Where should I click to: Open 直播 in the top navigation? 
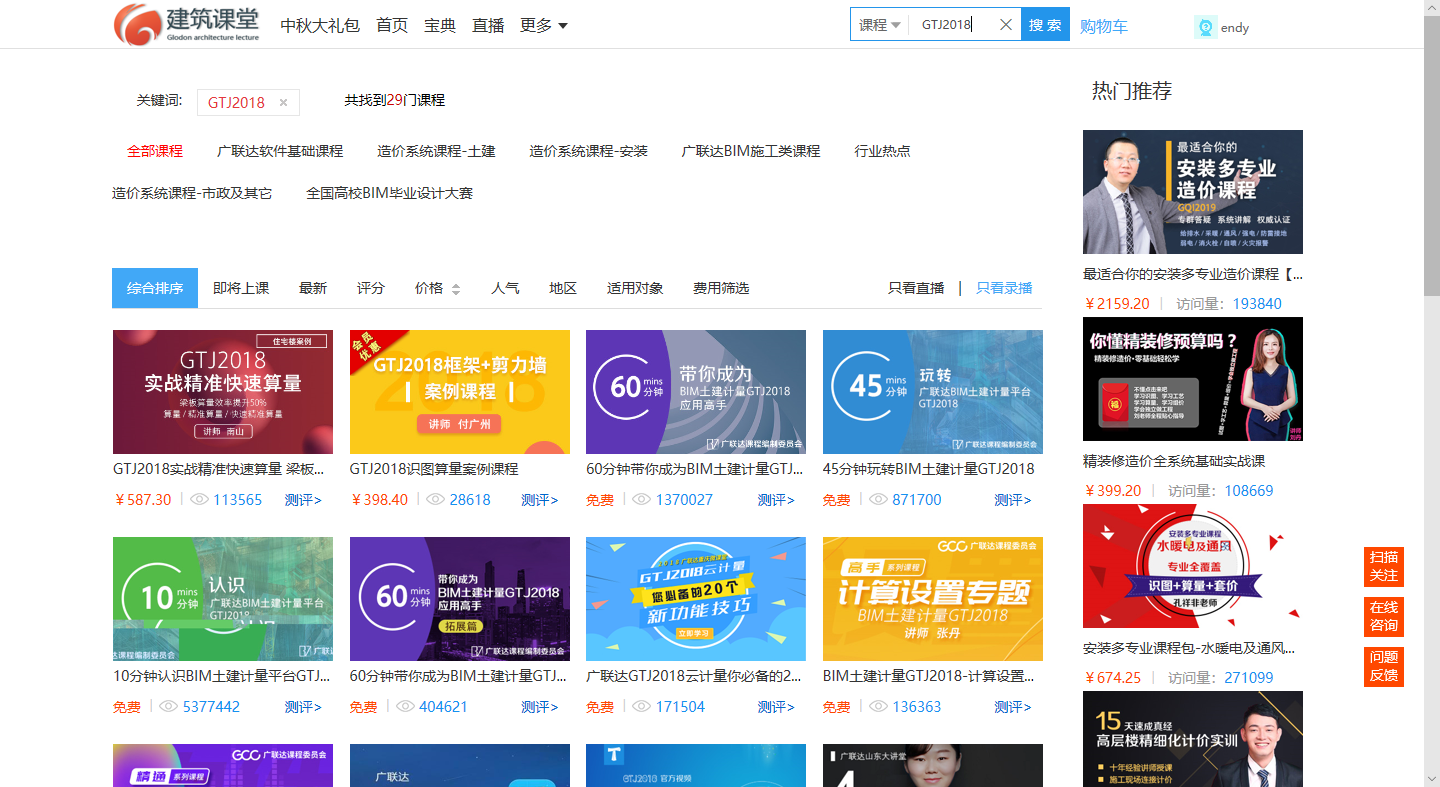488,25
